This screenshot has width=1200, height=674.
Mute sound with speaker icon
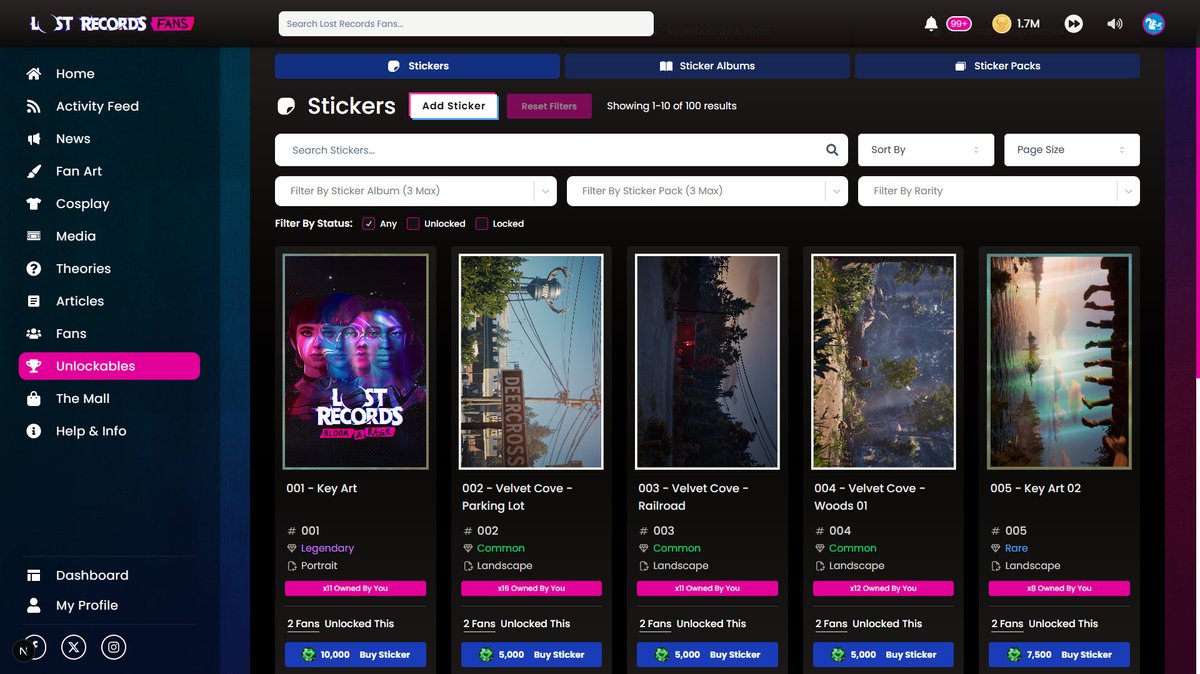(1115, 24)
